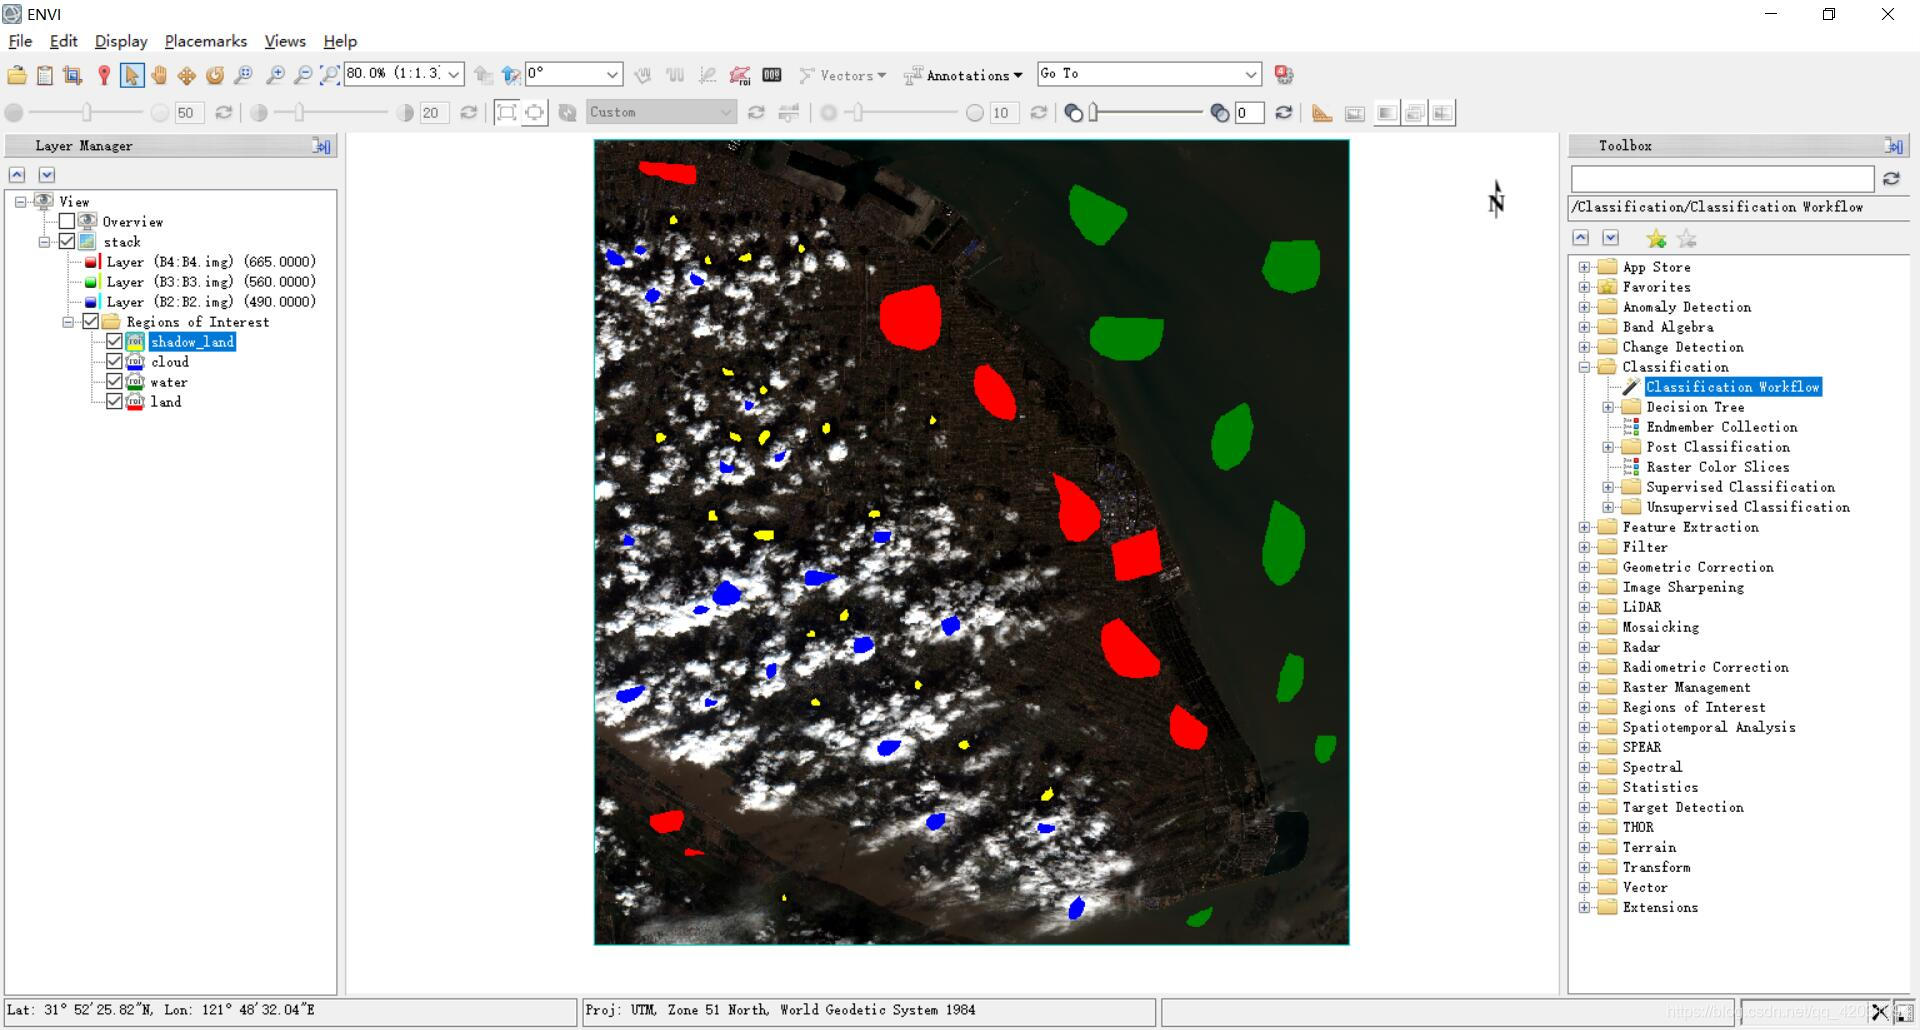Open the rotation angle dropdown
The width and height of the screenshot is (1920, 1030).
[x=612, y=75]
